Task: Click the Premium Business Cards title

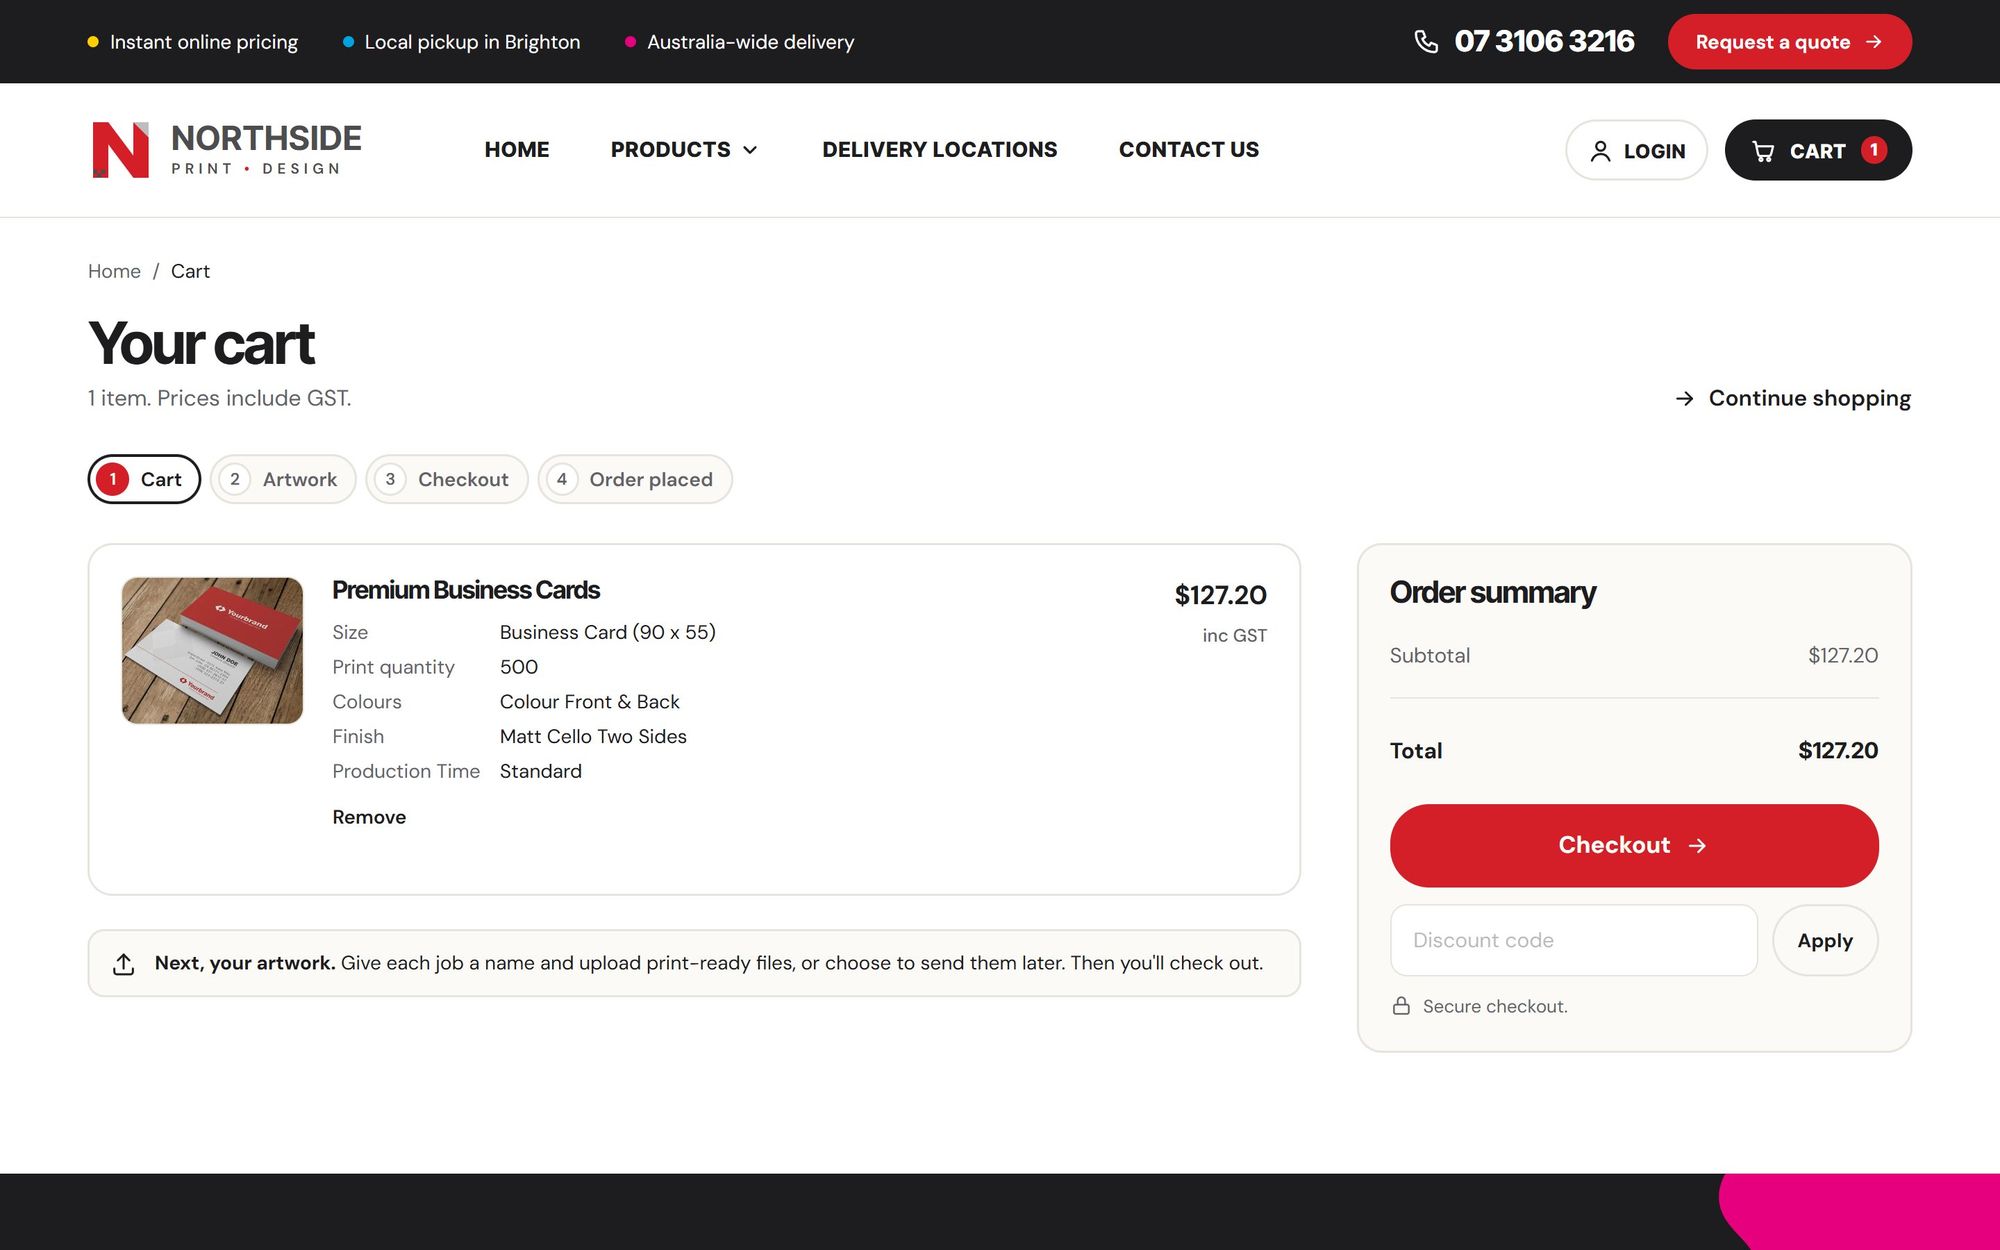Action: coord(465,590)
